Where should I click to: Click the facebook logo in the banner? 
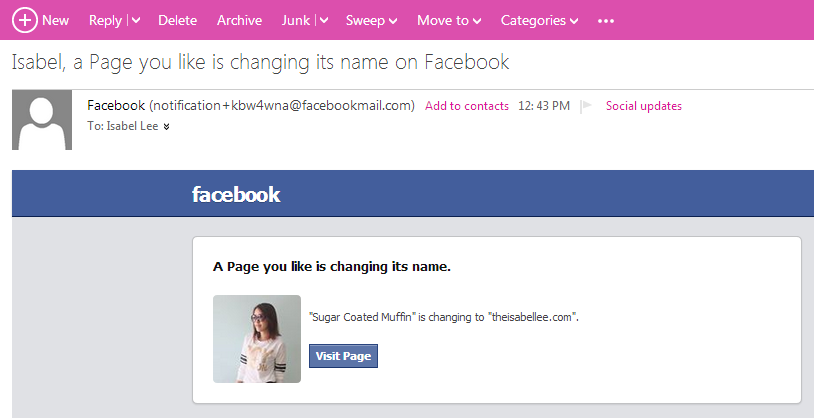(x=236, y=195)
